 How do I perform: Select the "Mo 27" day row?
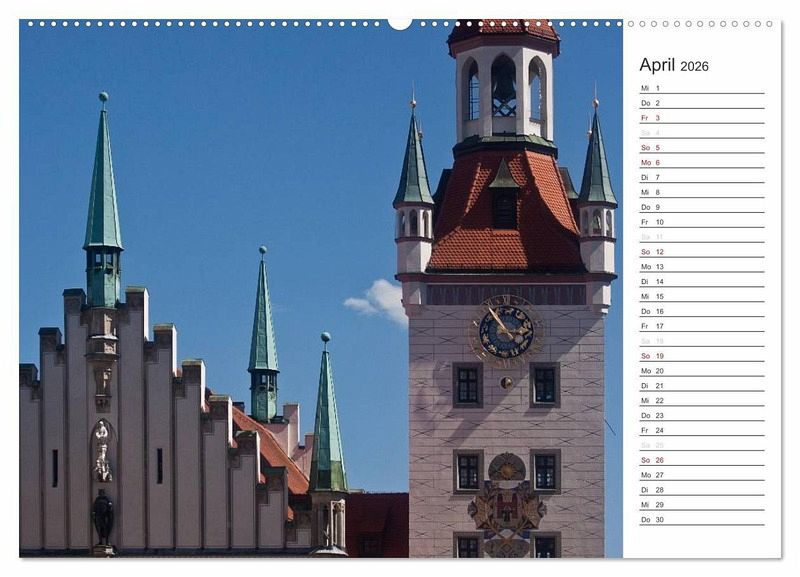(x=702, y=475)
